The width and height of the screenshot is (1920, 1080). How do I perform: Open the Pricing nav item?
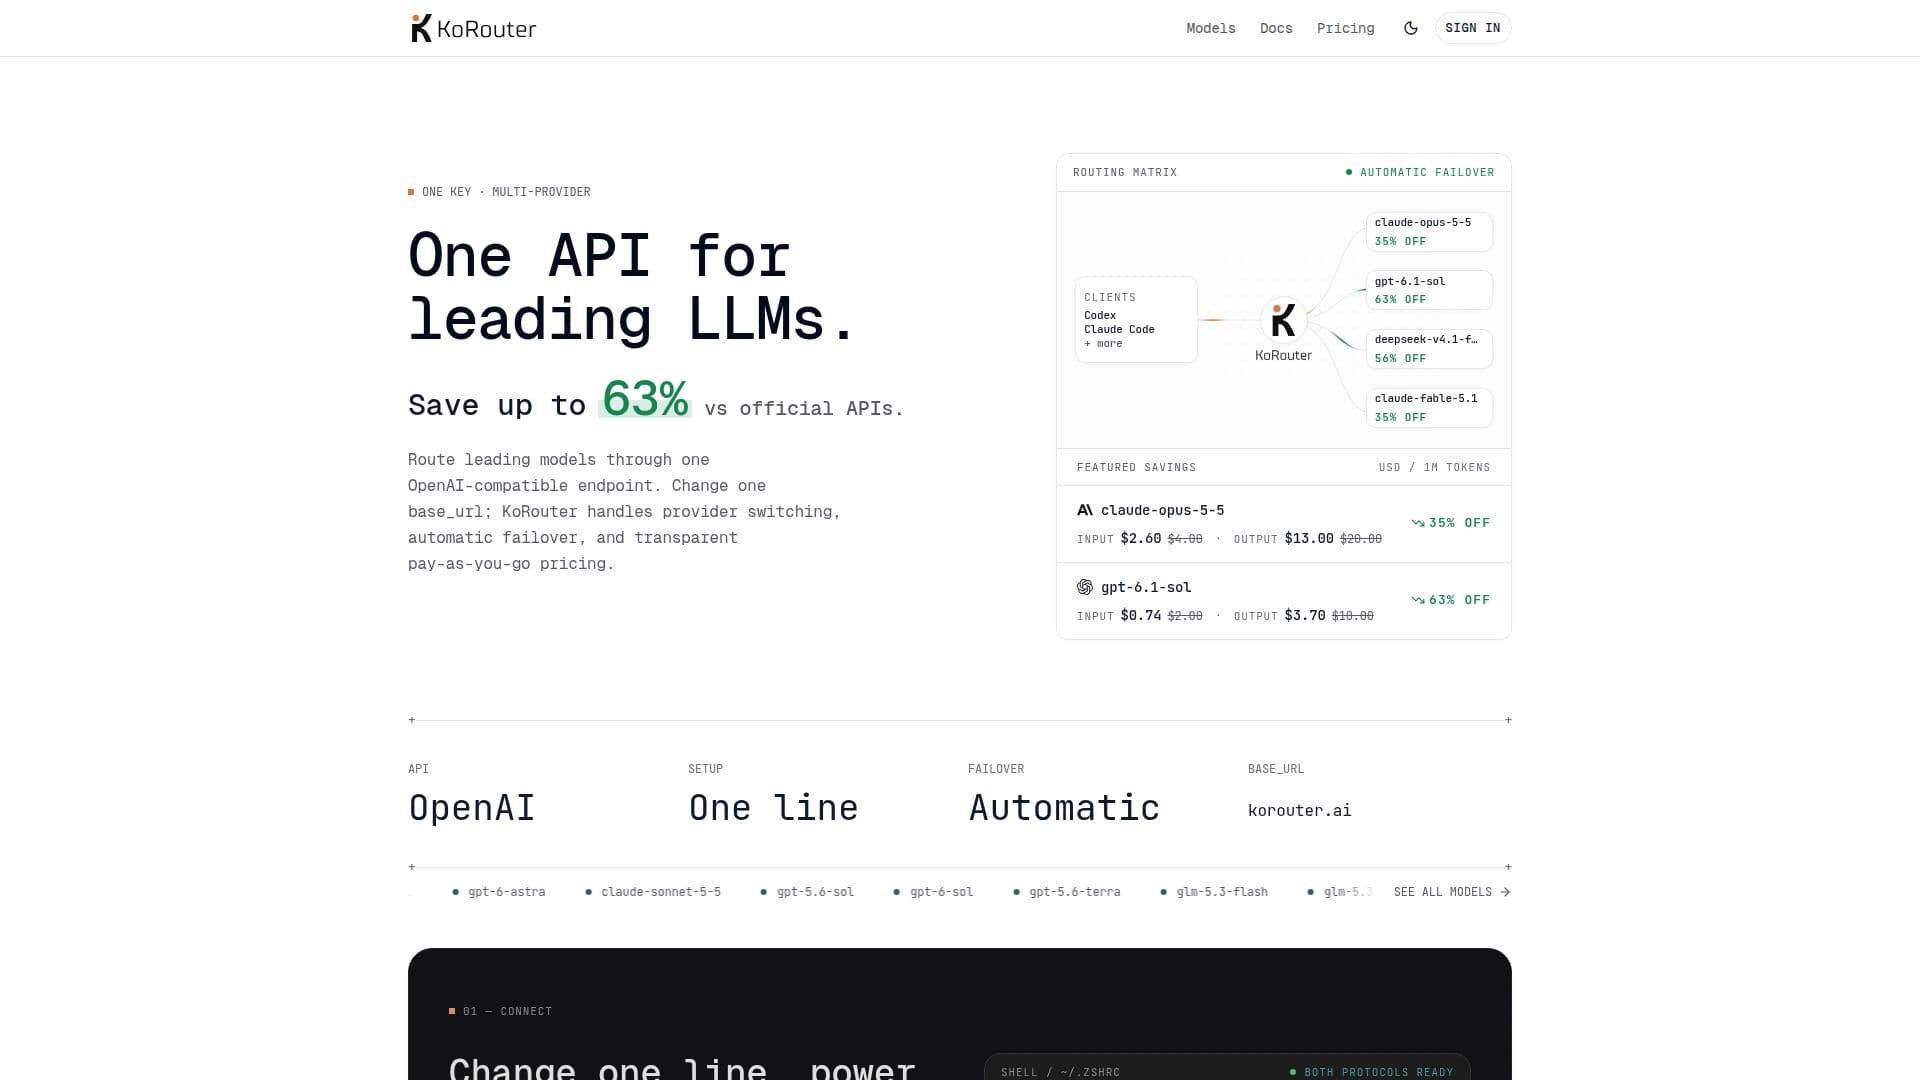(1345, 28)
